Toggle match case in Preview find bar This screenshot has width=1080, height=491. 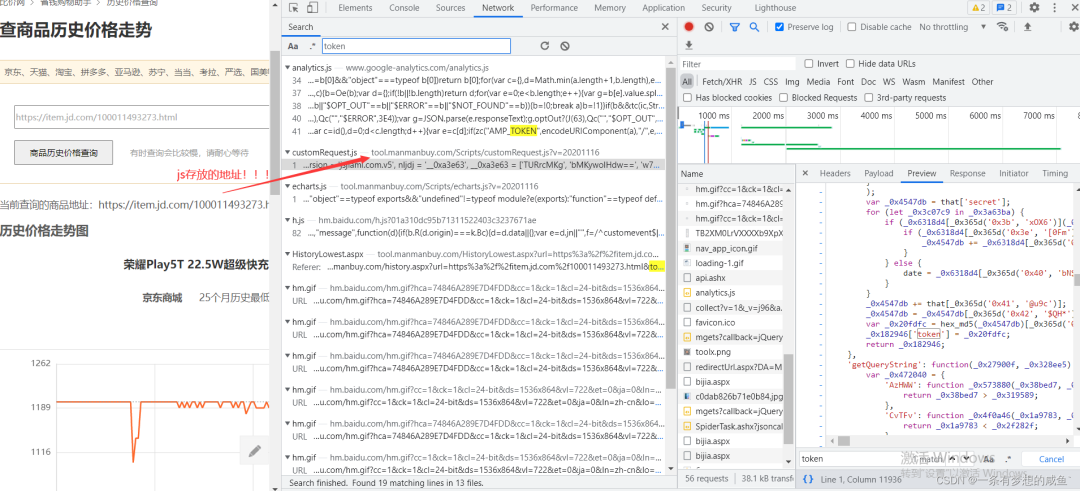click(988, 459)
